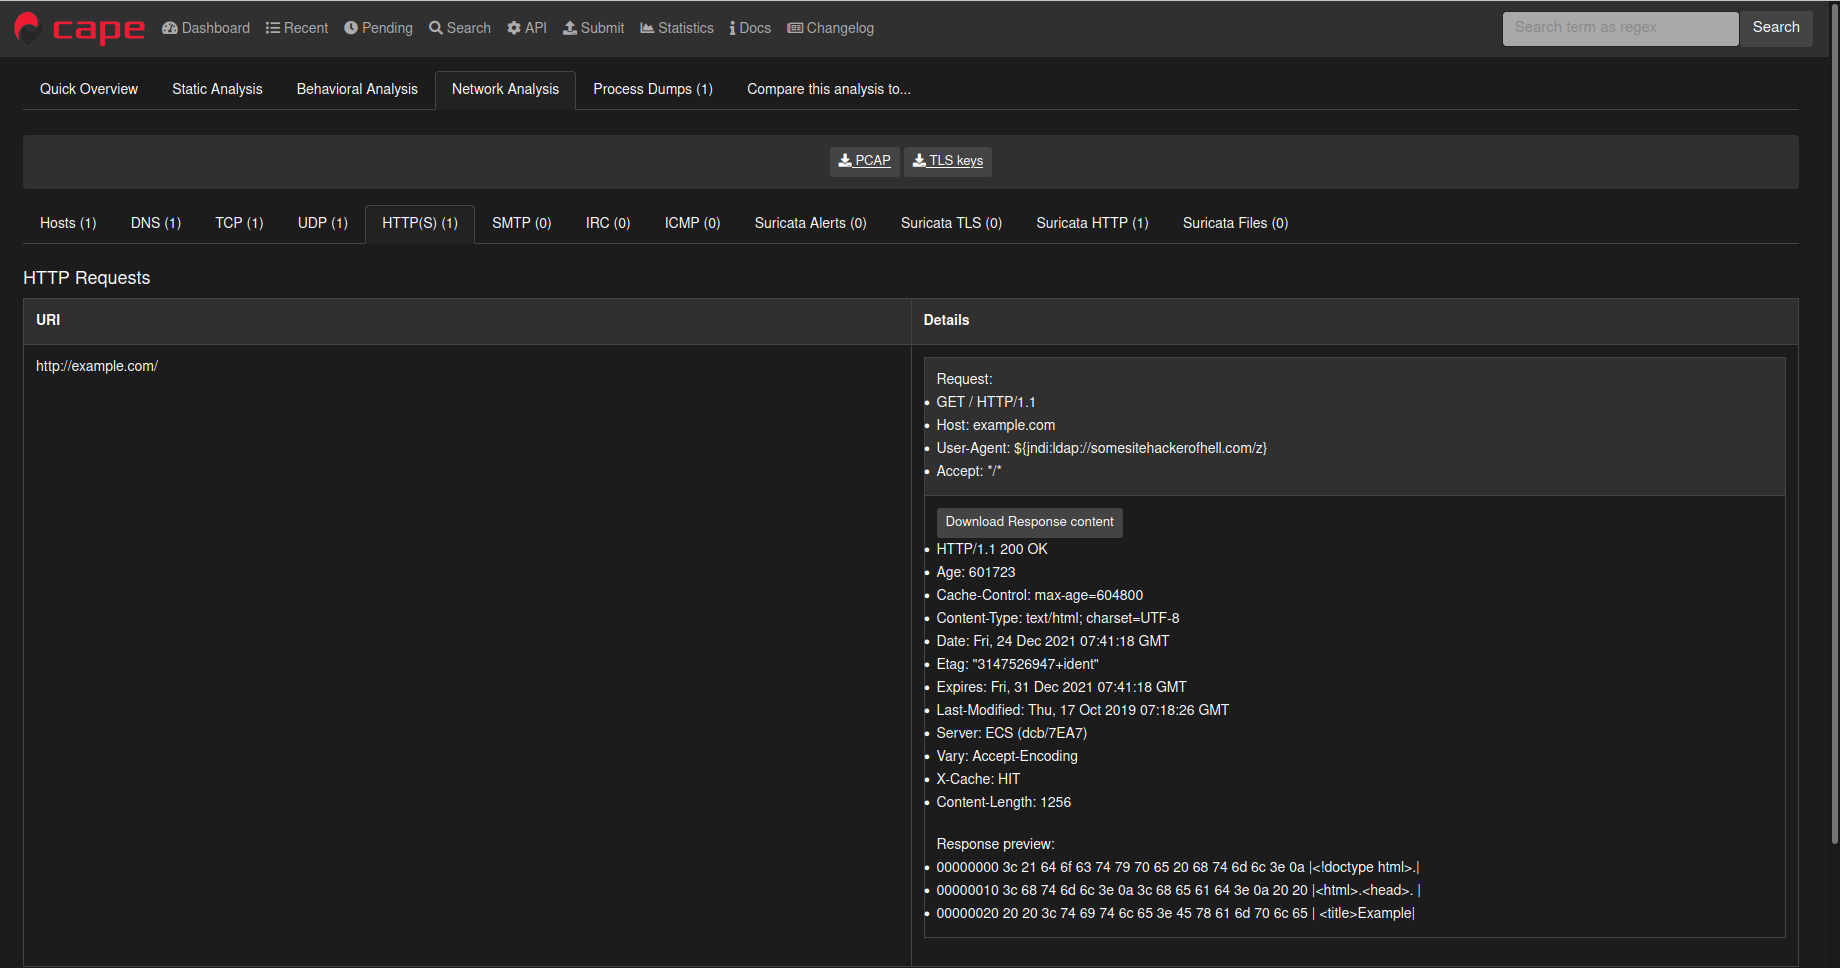Open the Suricata TLS (0) sub-tab
The height and width of the screenshot is (968, 1840).
951,223
